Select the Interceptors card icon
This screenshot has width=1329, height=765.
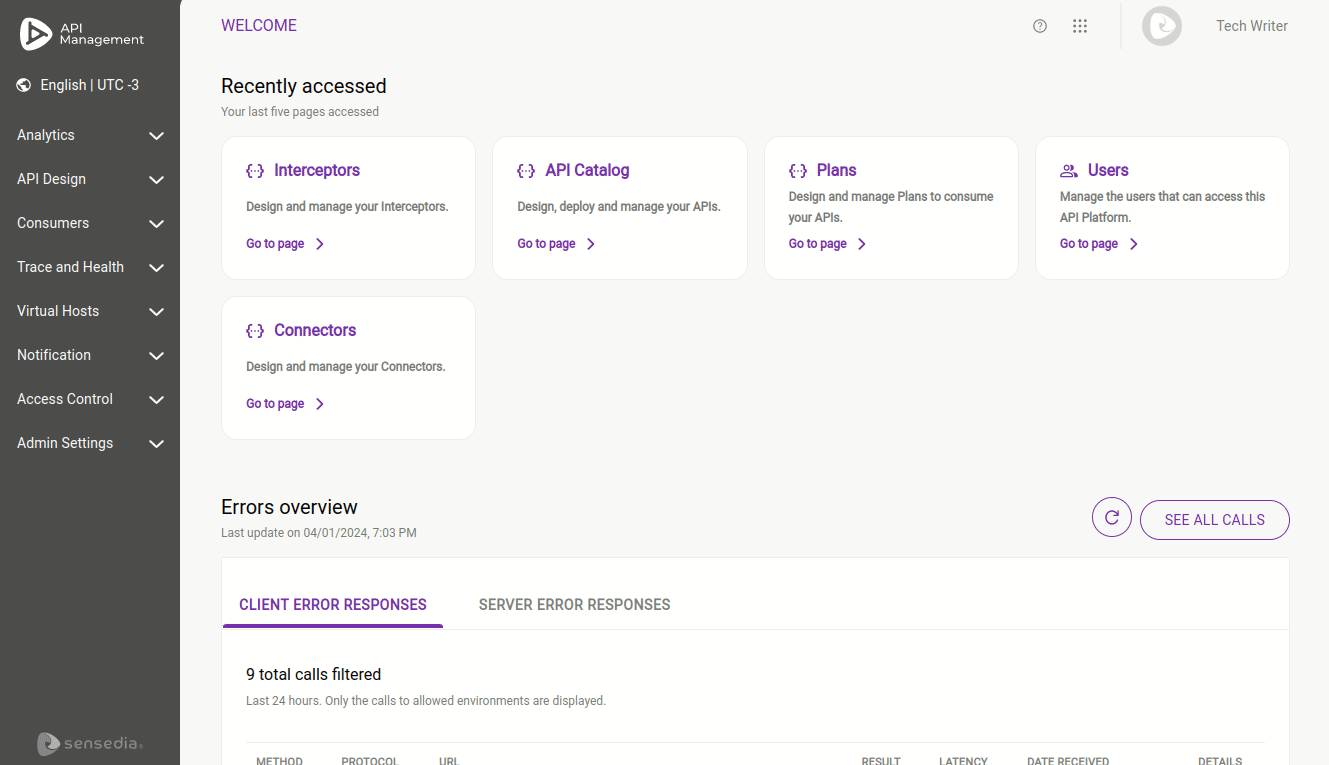coord(255,170)
